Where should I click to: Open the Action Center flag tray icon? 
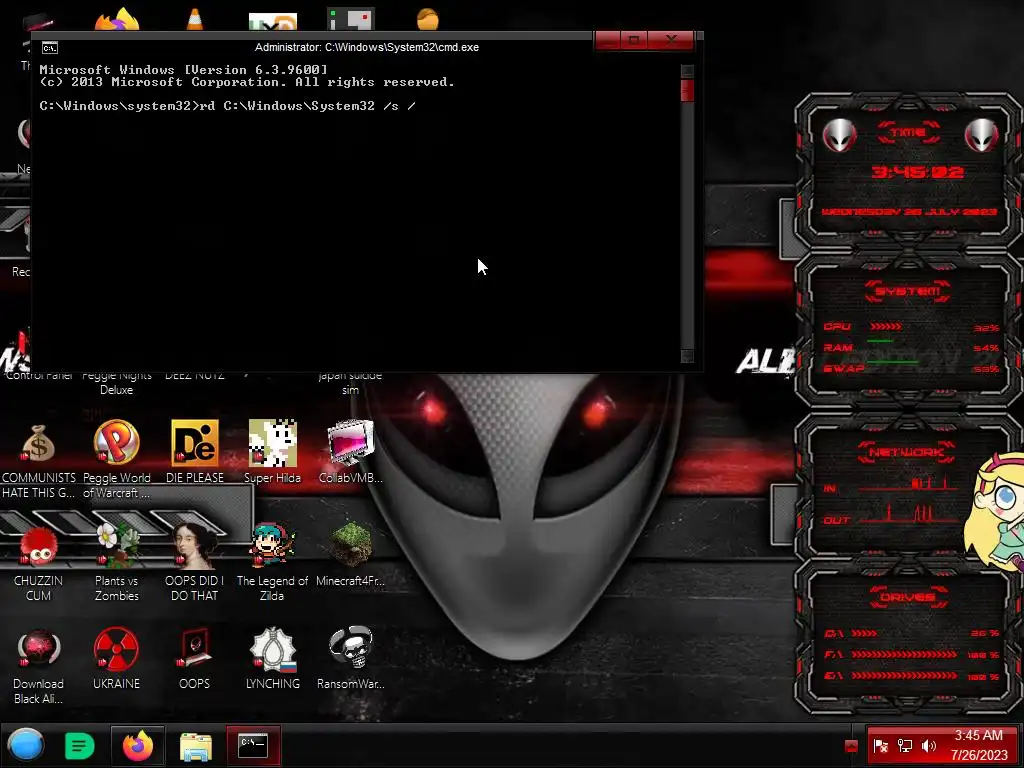tap(880, 746)
